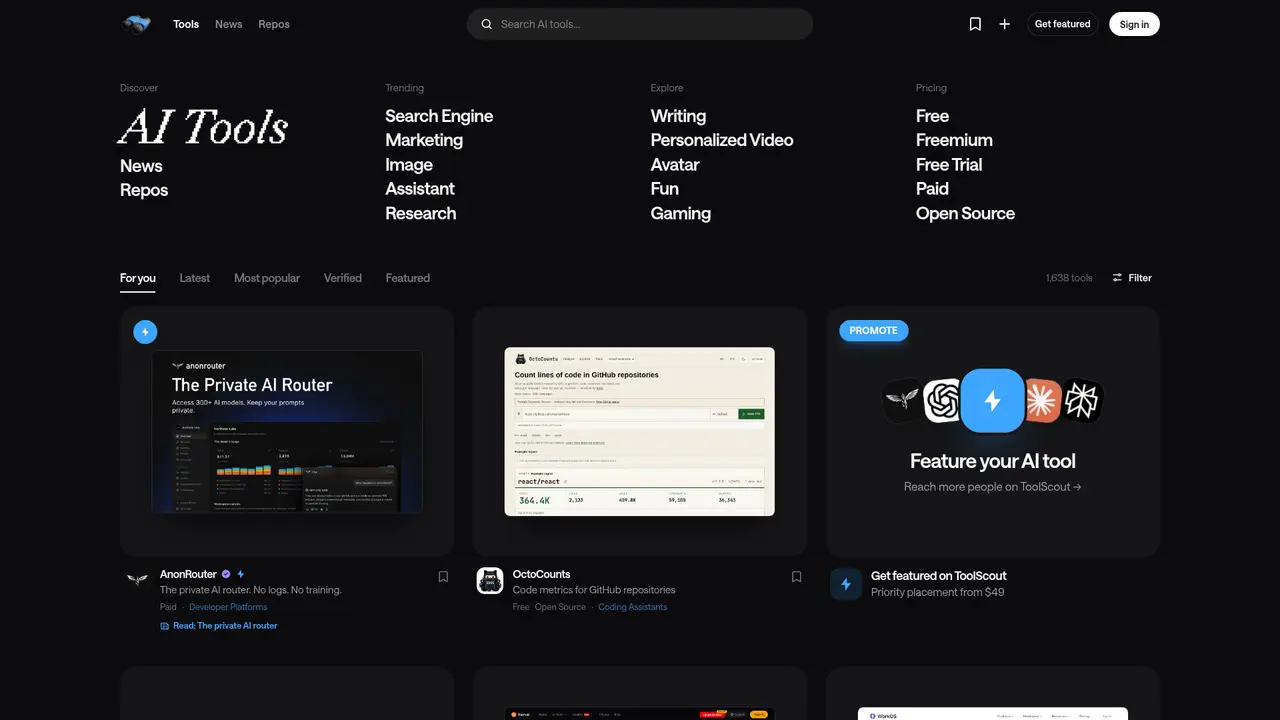The width and height of the screenshot is (1280, 720).
Task: Filter by Free Trial pricing
Action: point(949,165)
